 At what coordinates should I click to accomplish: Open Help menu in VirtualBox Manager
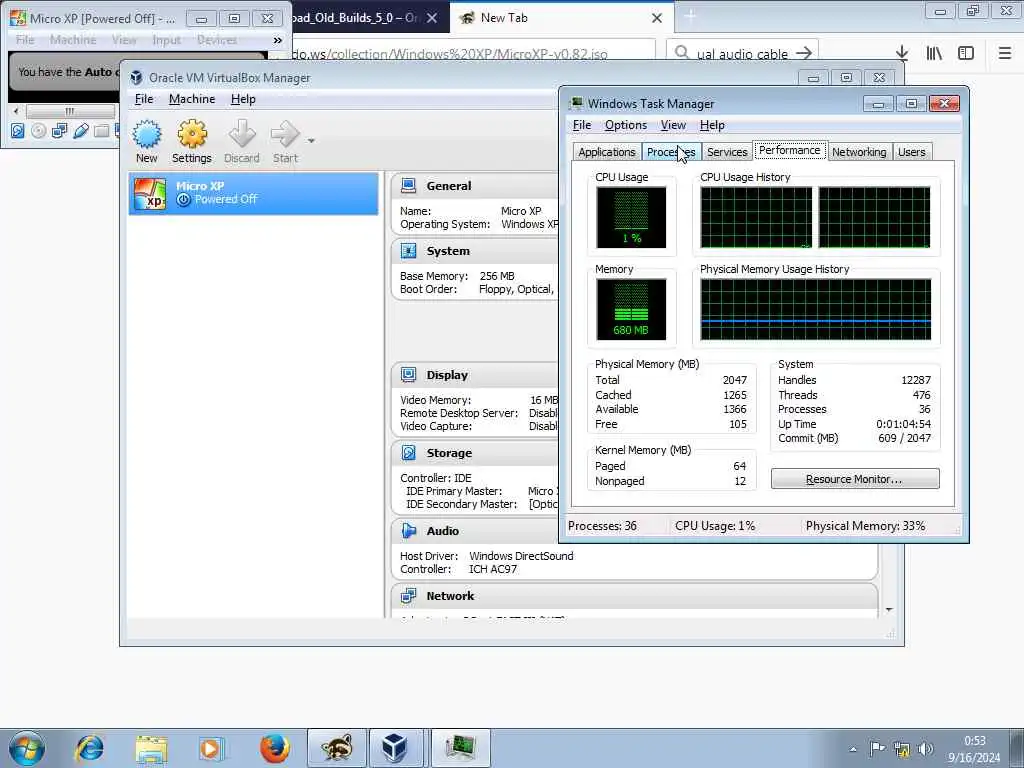pos(243,99)
